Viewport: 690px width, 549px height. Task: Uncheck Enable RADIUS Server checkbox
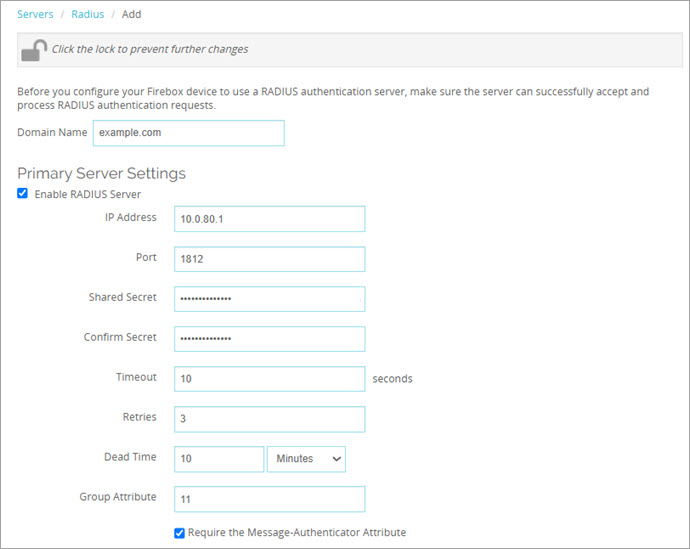click(x=23, y=194)
